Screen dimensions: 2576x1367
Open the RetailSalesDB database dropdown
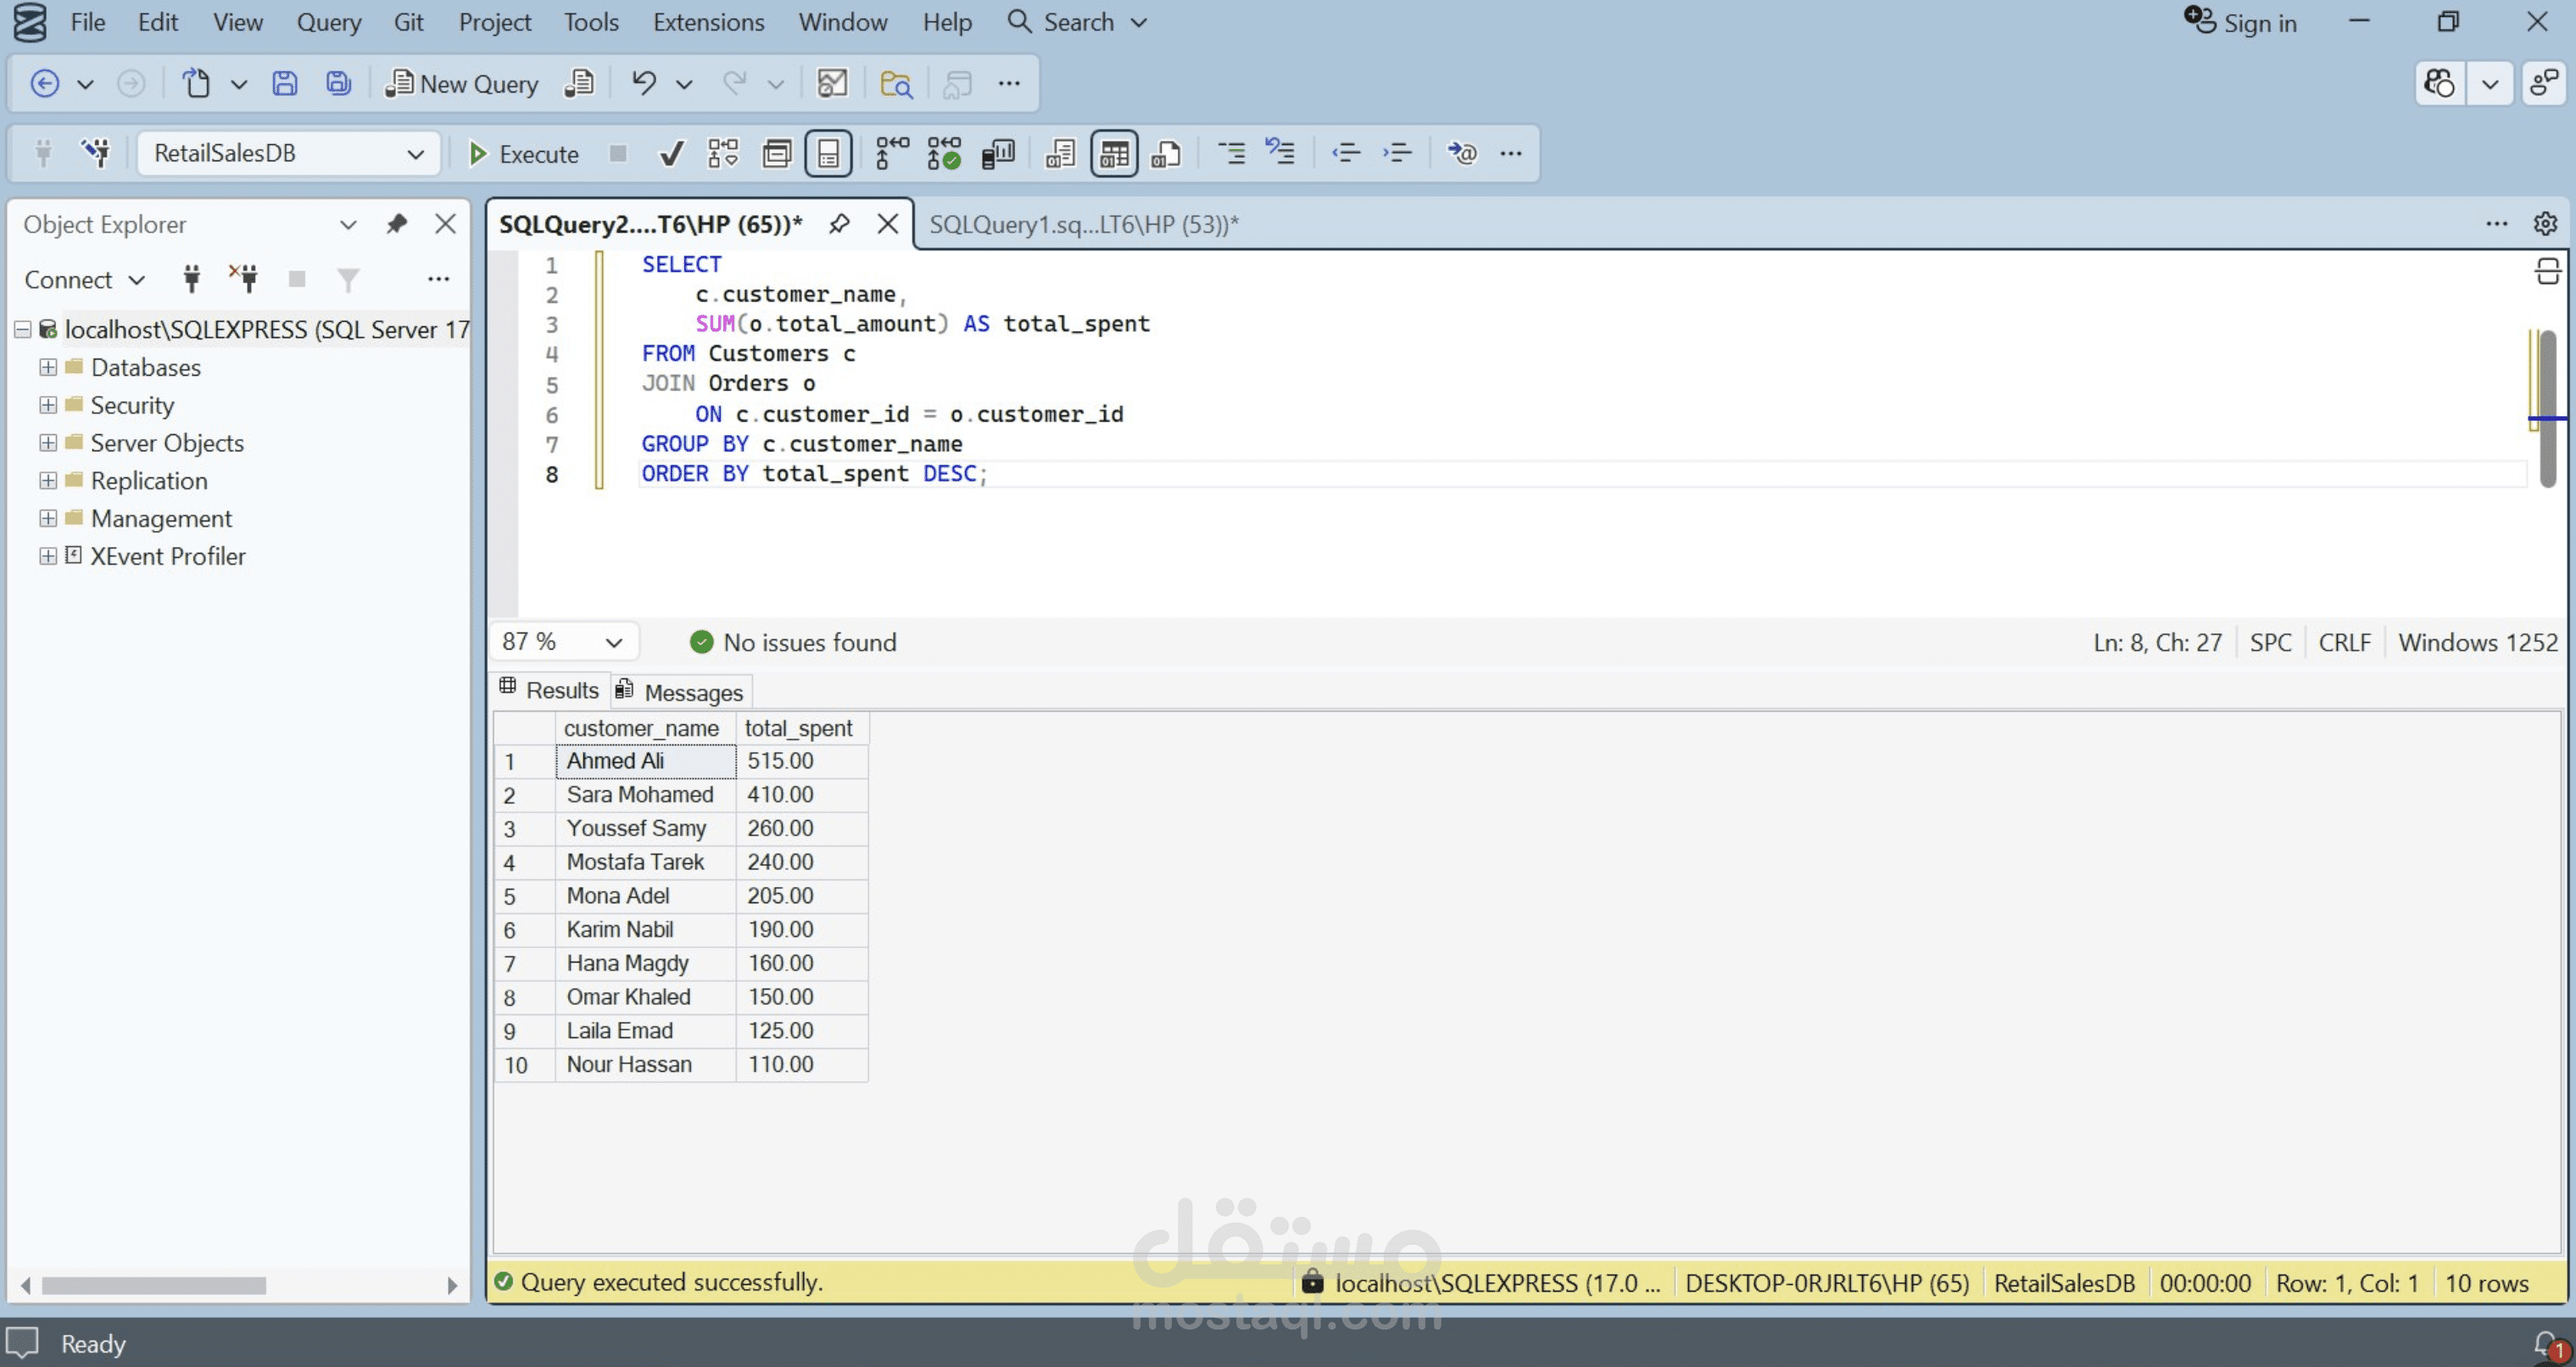click(x=415, y=153)
